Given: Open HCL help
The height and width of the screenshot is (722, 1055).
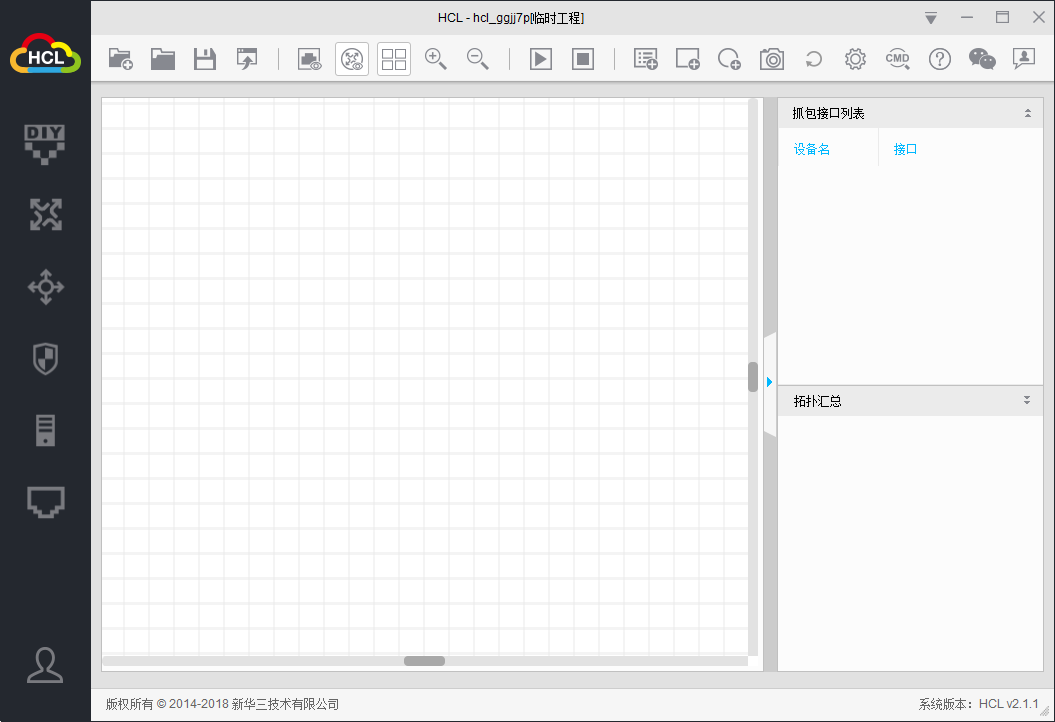Looking at the screenshot, I should [939, 59].
